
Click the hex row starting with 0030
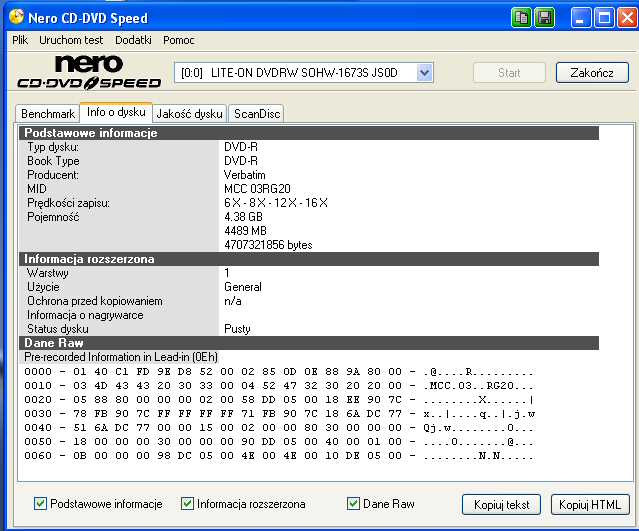point(279,414)
